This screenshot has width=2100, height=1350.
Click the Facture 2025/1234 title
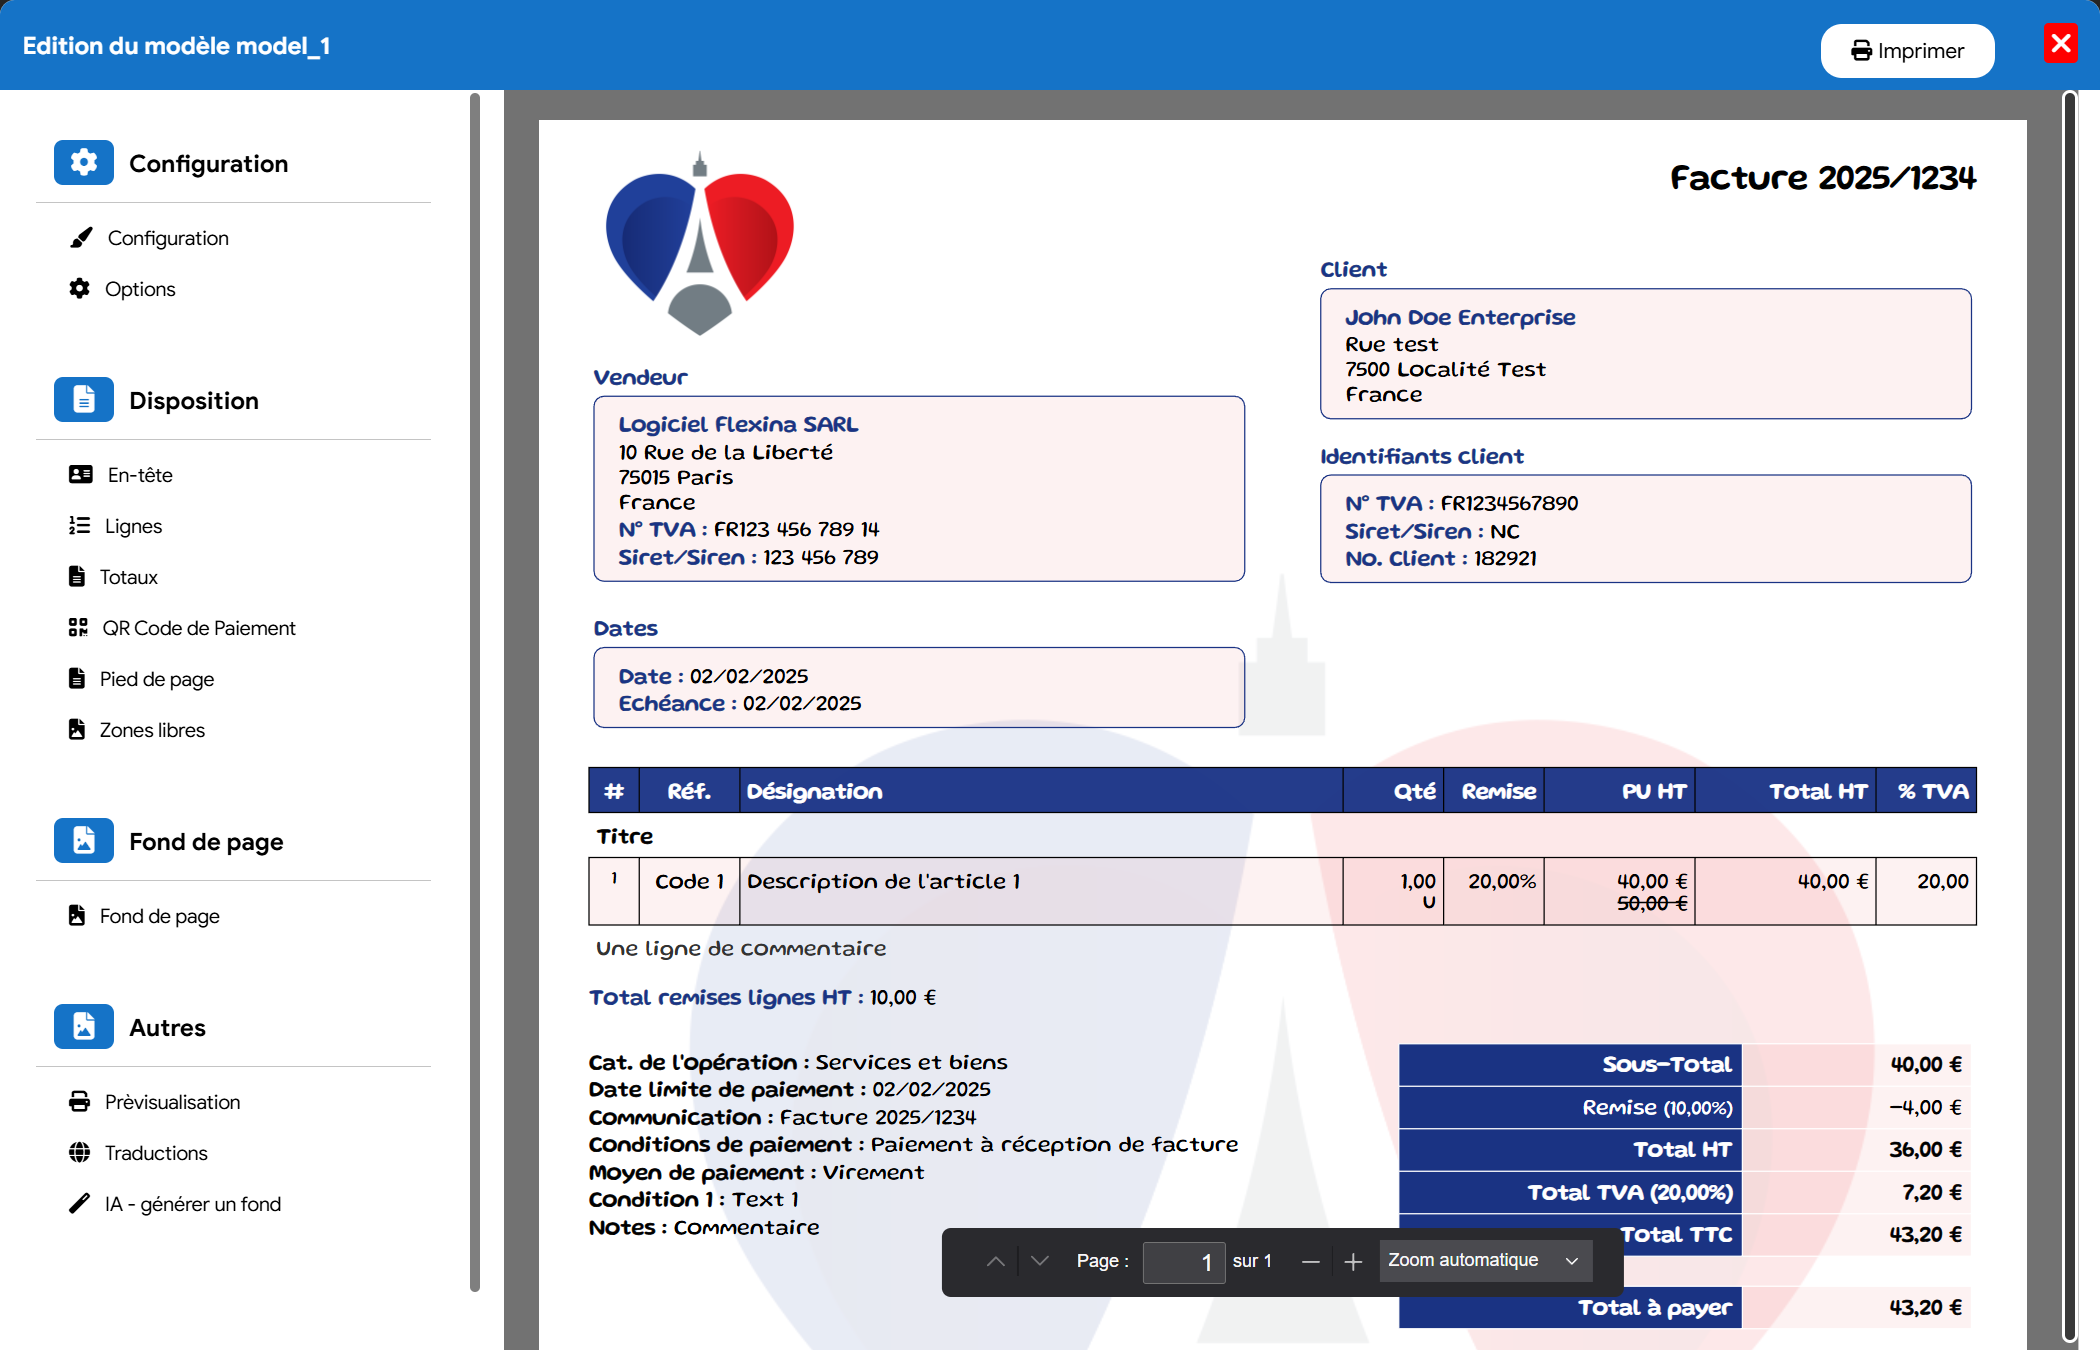click(1822, 178)
